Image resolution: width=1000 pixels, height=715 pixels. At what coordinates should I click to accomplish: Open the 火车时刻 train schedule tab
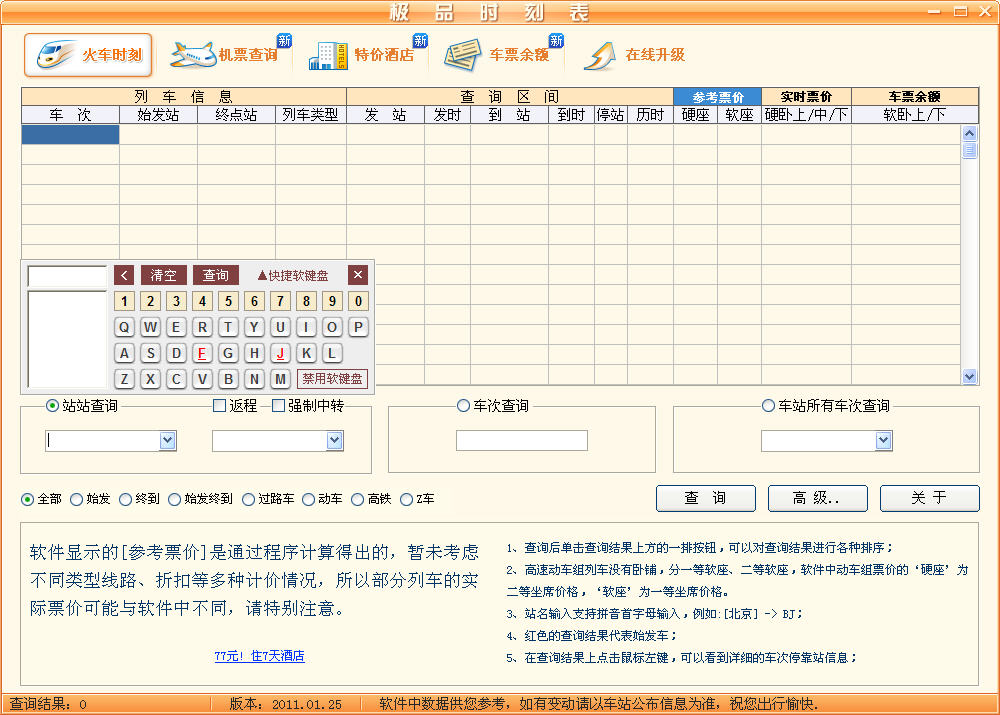tap(88, 55)
